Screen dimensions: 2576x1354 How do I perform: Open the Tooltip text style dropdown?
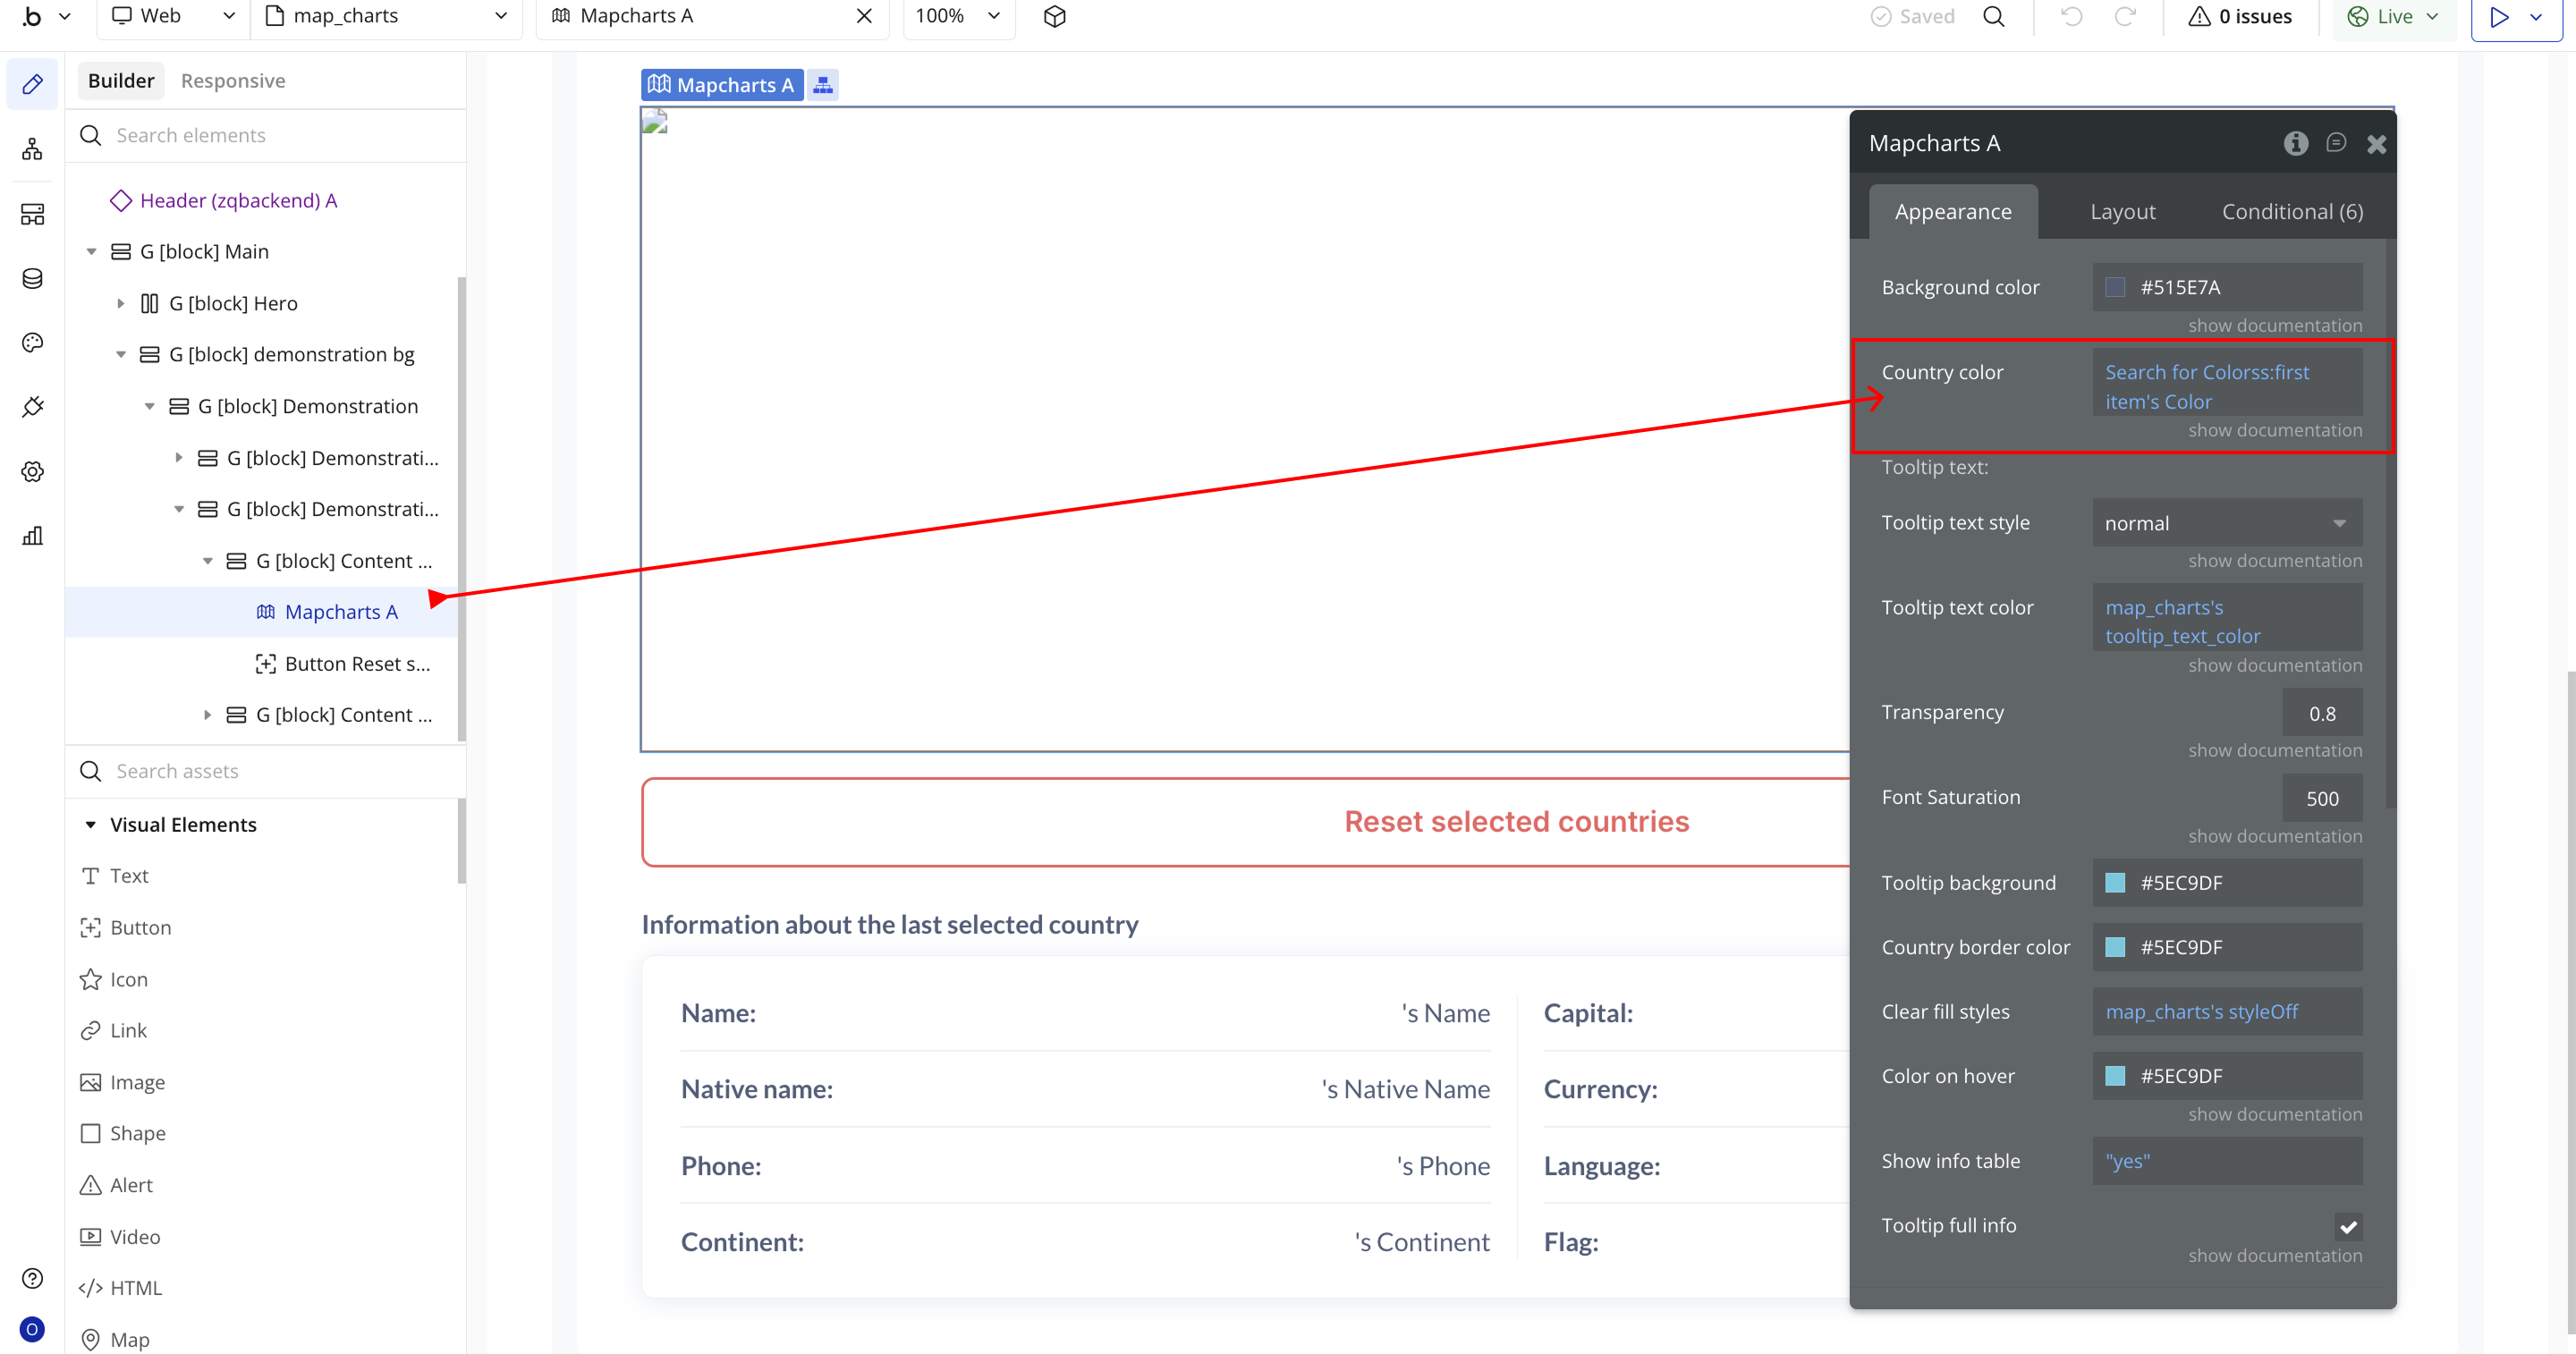pos(2226,523)
